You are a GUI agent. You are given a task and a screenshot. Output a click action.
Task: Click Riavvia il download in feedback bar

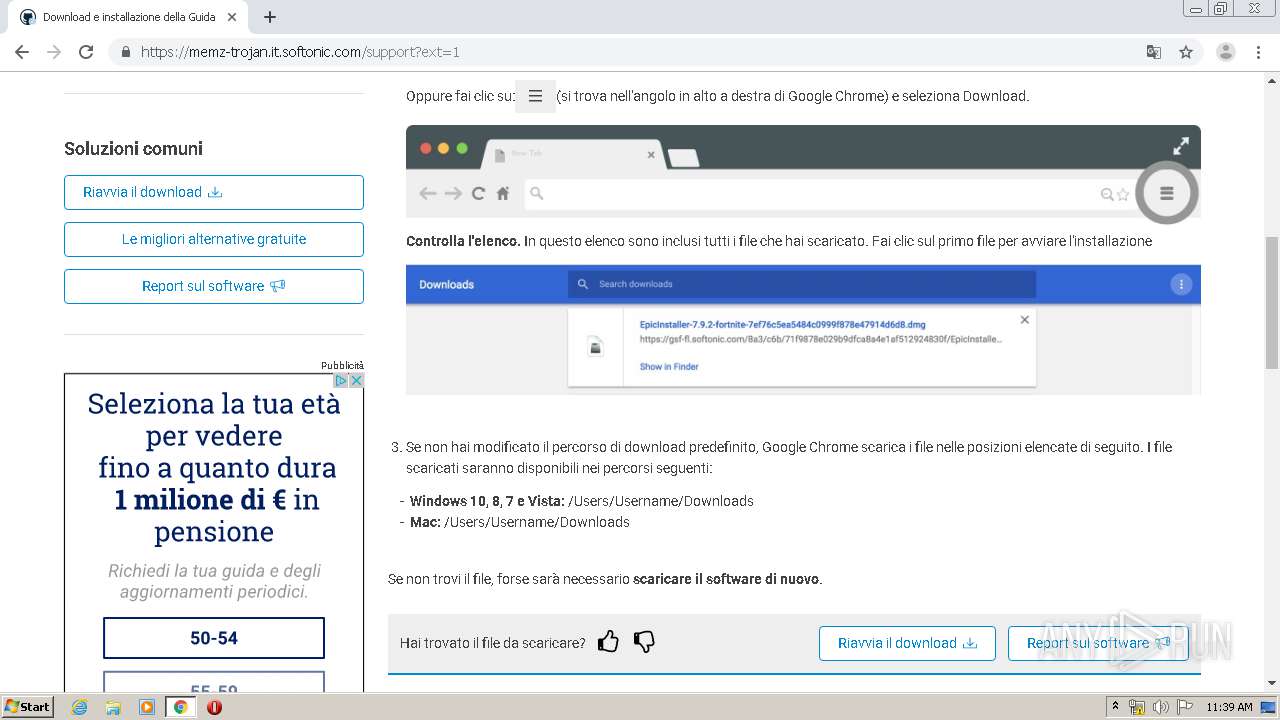(907, 643)
